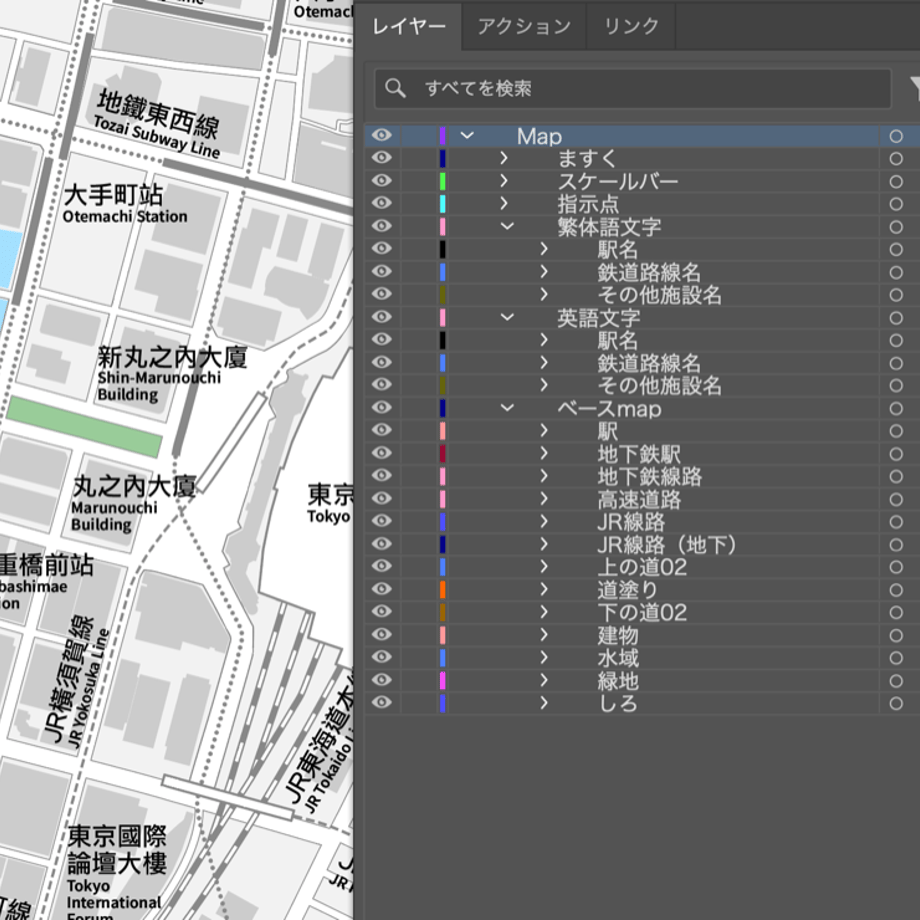Click target circle for JR線路 layer

point(896,522)
